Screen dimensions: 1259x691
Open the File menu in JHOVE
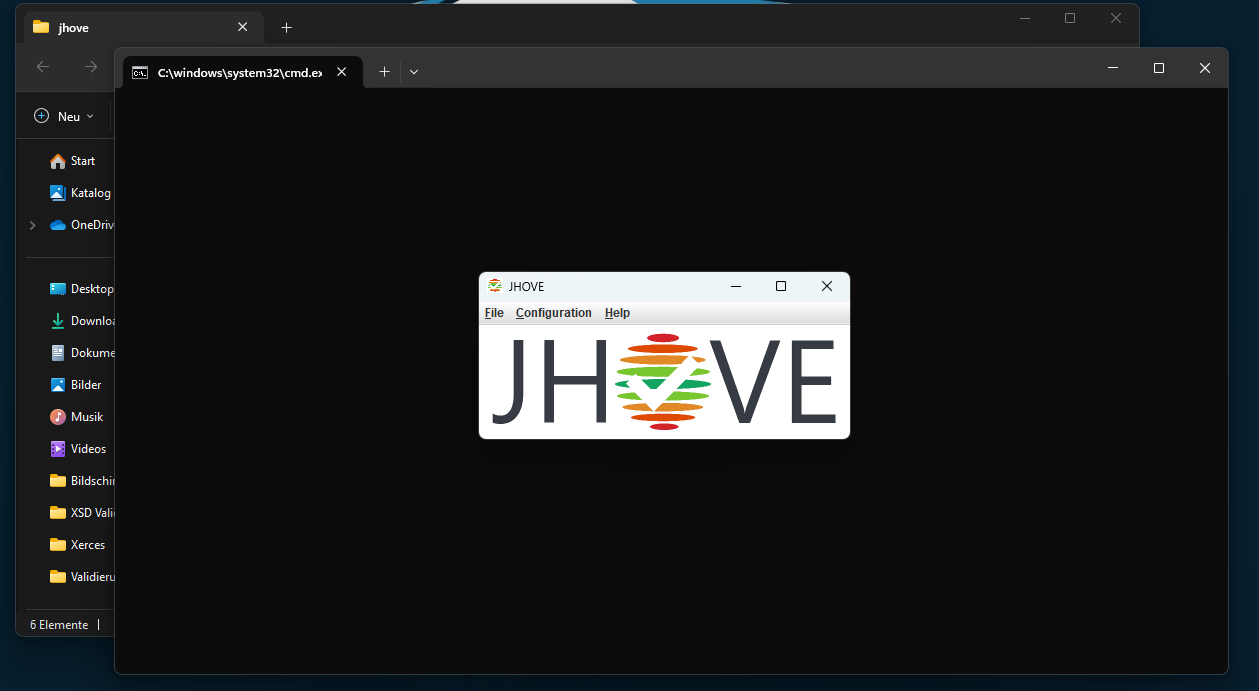click(x=494, y=313)
